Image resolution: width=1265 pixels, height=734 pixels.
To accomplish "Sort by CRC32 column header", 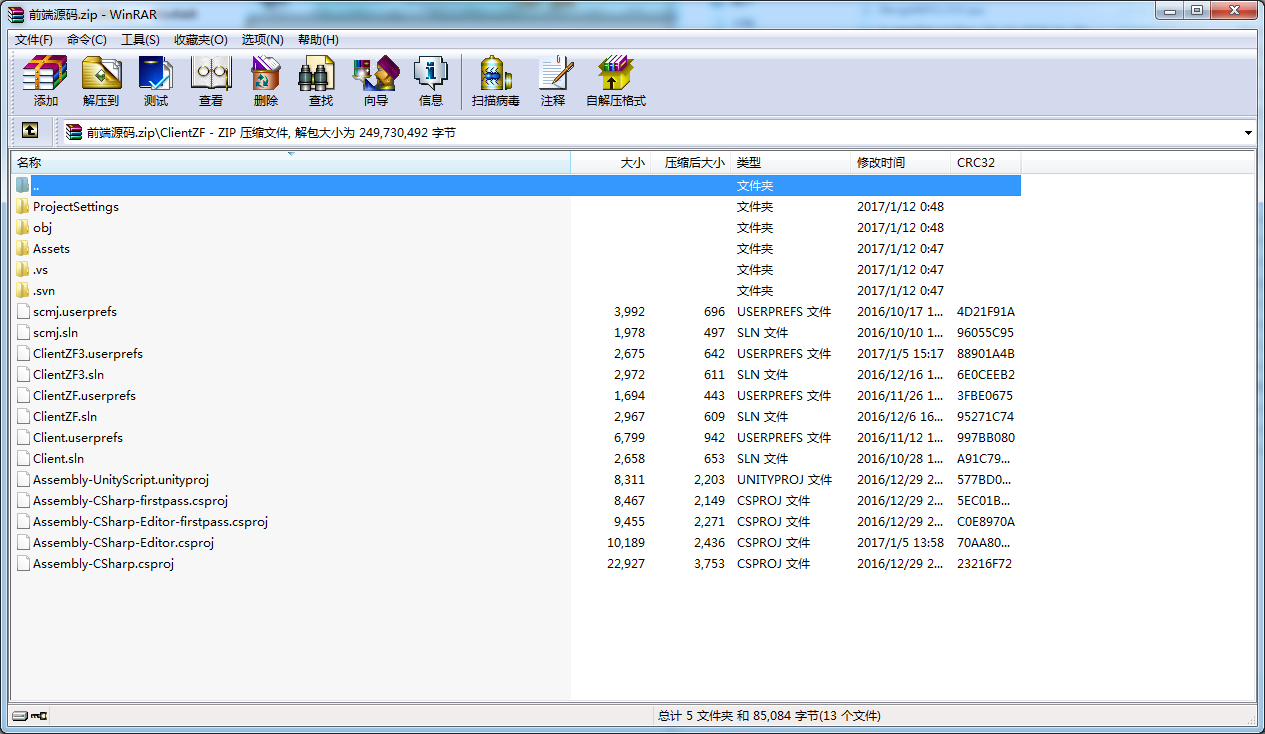I will pyautogui.click(x=986, y=162).
